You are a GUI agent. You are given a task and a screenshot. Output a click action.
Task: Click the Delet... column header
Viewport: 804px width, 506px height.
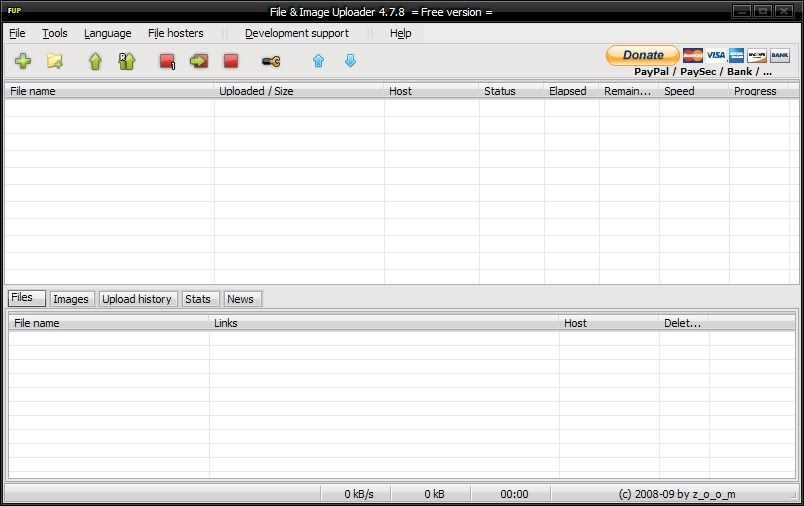click(x=684, y=323)
